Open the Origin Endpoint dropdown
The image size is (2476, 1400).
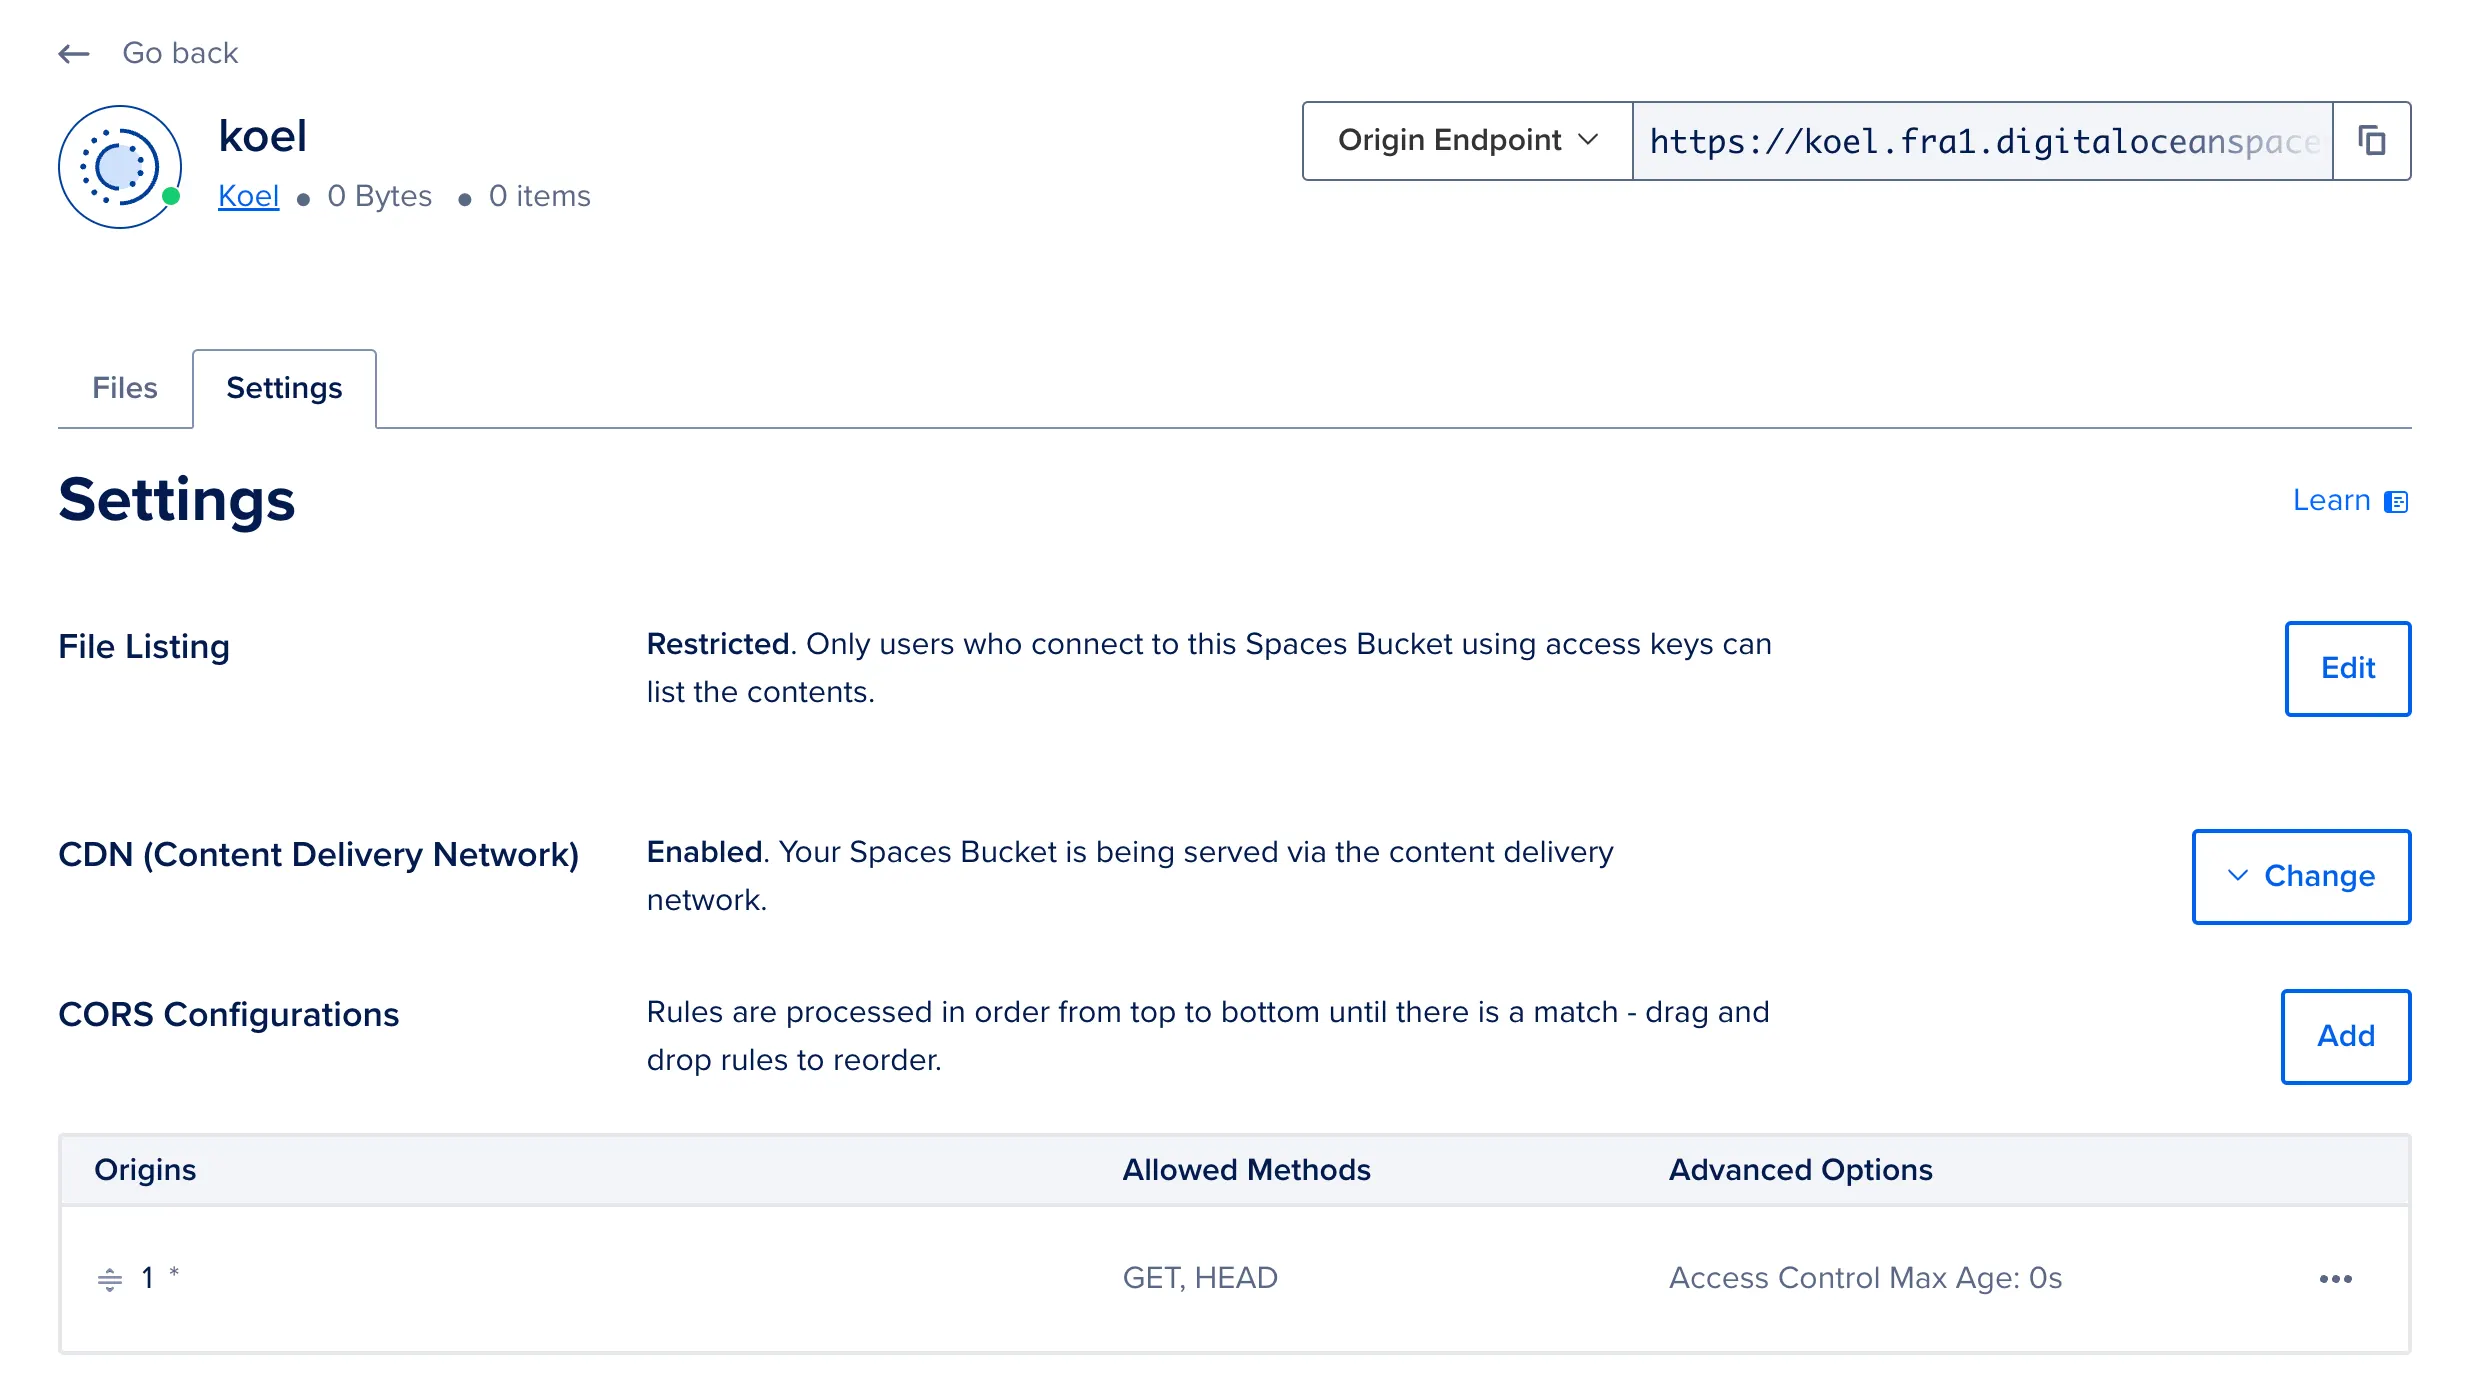click(x=1467, y=141)
